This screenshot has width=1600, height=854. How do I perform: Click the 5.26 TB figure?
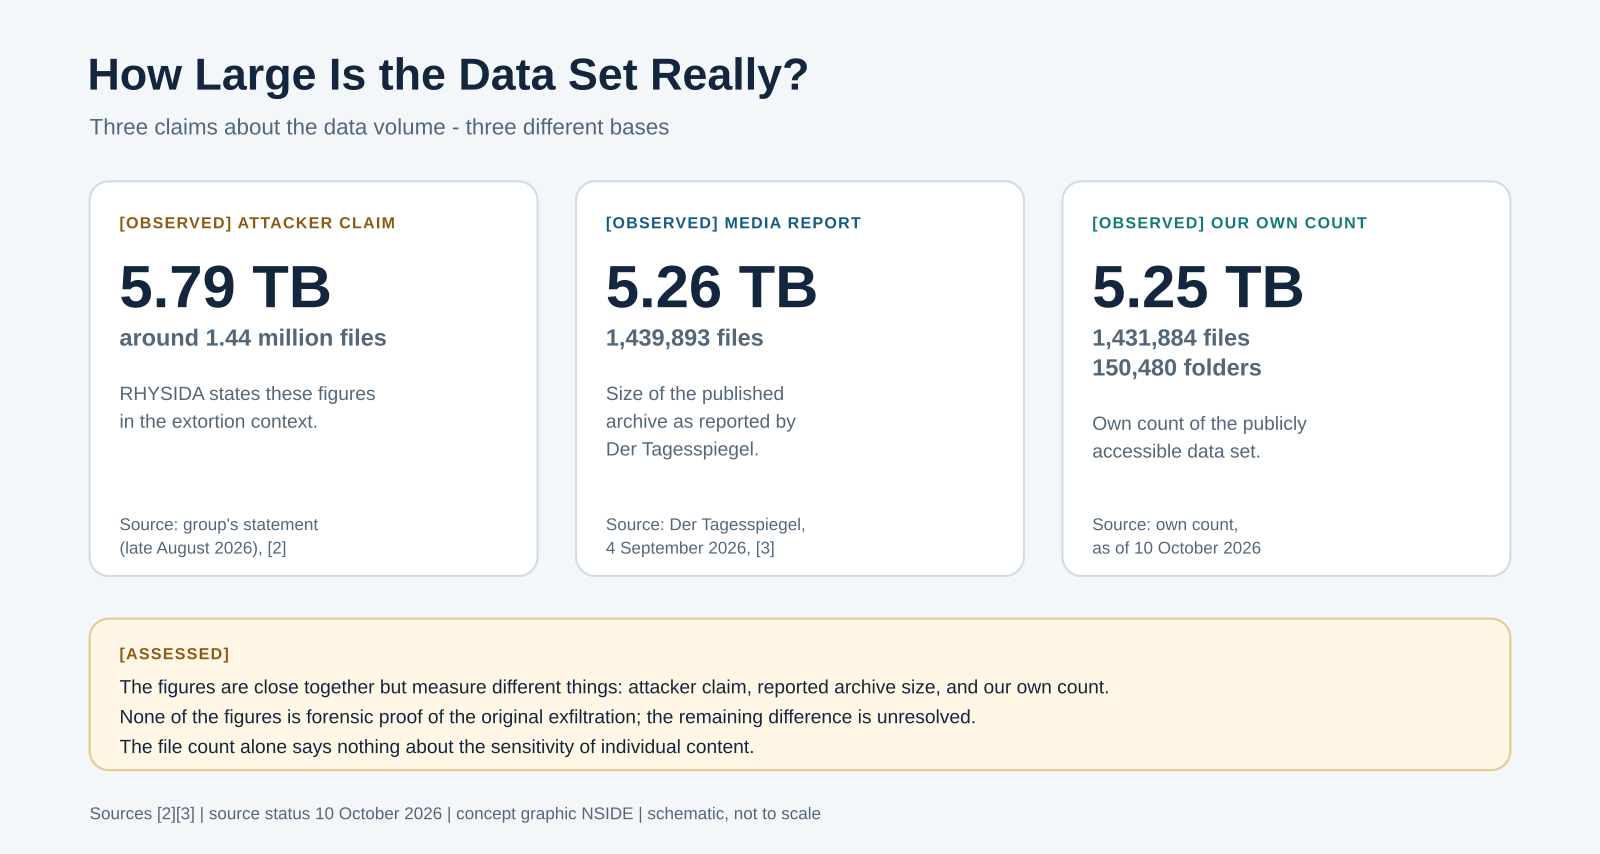(711, 287)
